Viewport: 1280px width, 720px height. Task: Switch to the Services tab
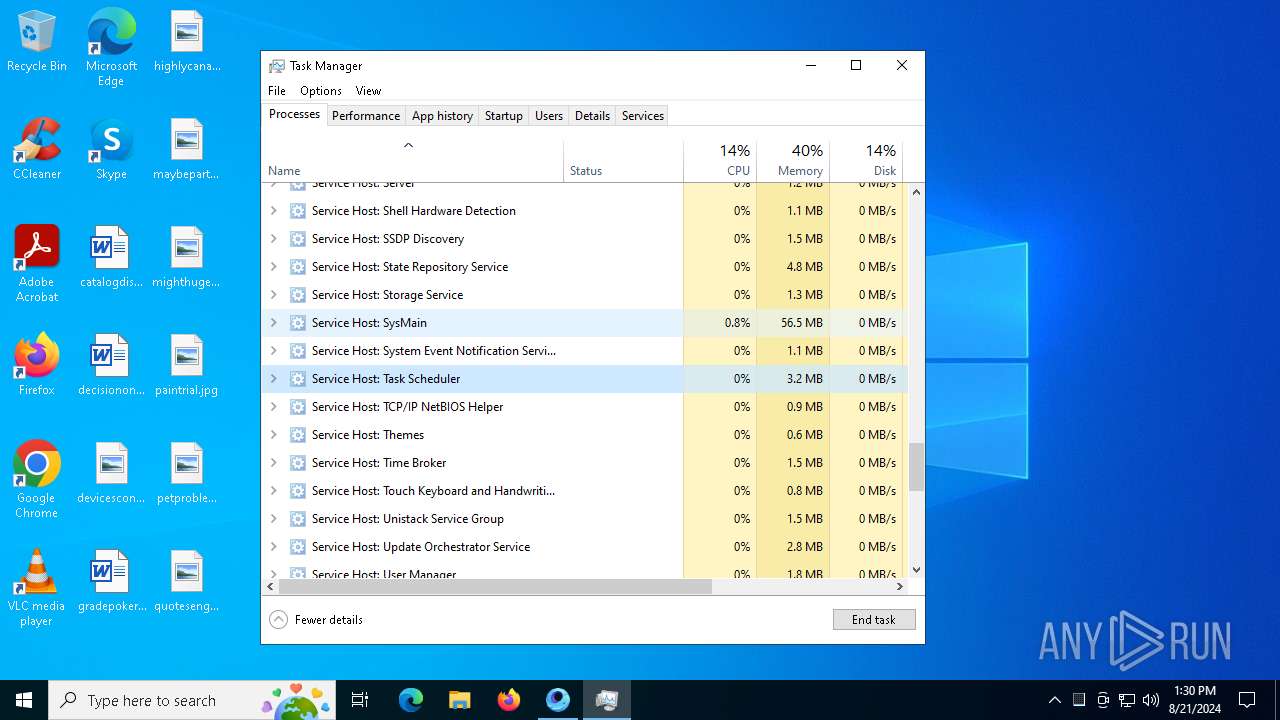click(x=643, y=116)
